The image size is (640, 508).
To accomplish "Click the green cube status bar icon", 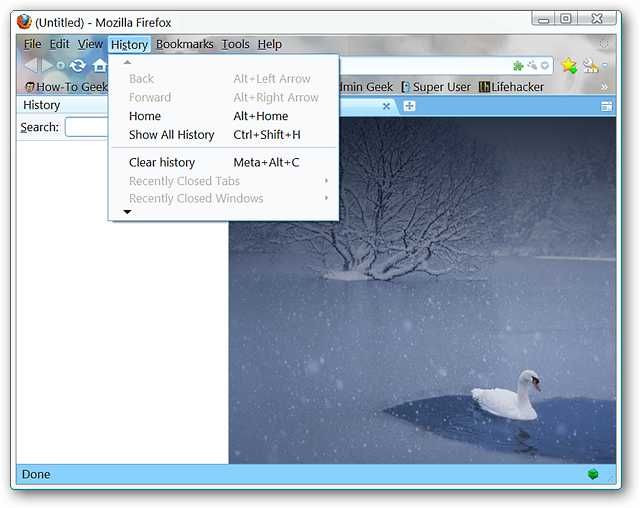I will point(593,474).
